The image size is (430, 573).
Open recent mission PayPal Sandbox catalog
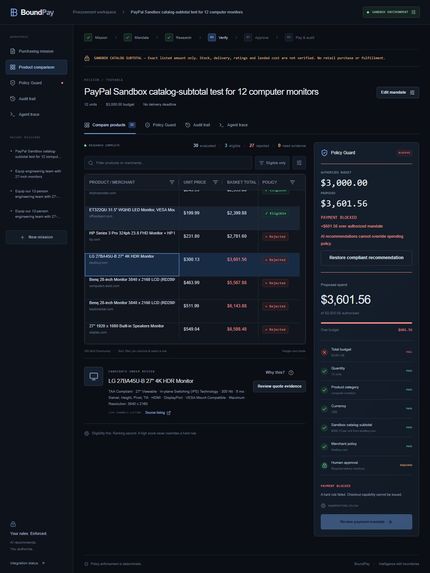(x=36, y=154)
